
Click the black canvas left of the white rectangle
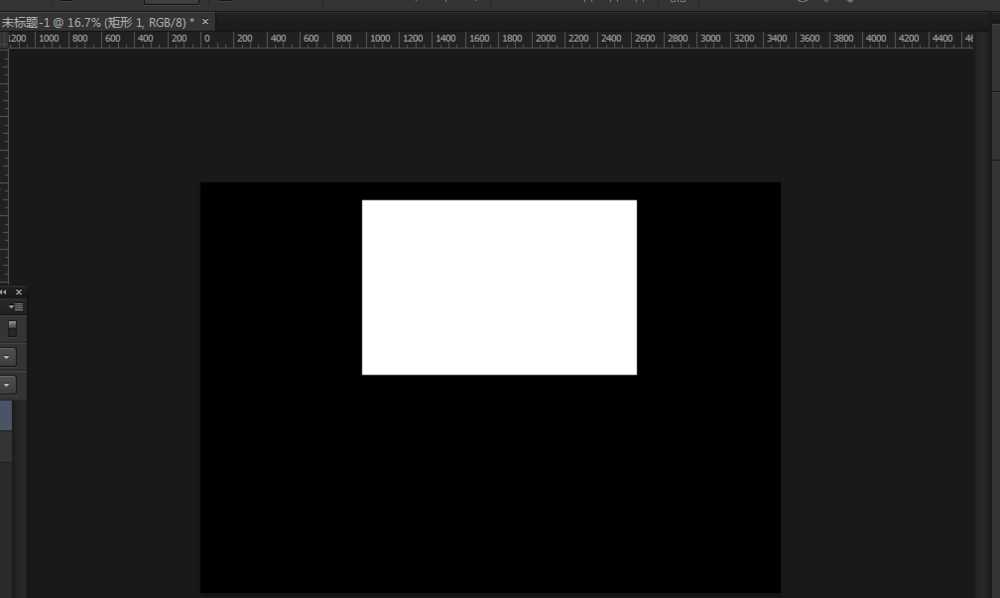280,290
